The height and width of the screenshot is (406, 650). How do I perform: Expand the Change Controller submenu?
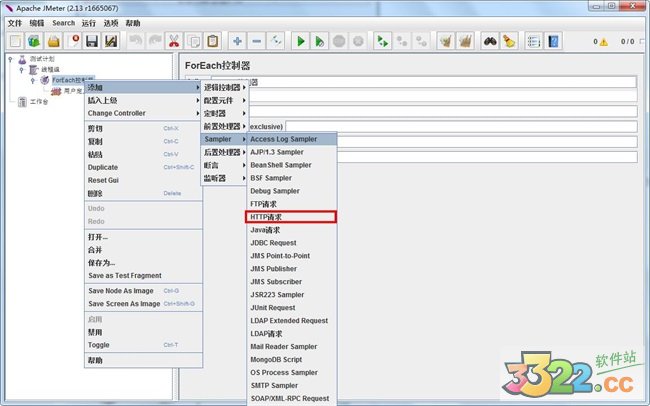click(143, 113)
